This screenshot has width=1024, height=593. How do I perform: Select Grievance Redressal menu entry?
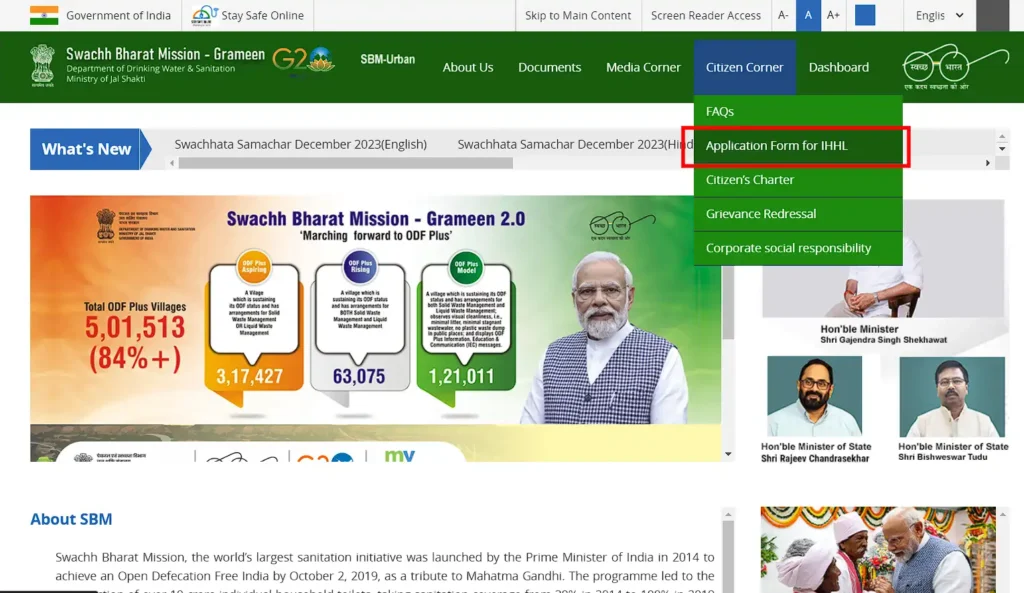click(798, 214)
